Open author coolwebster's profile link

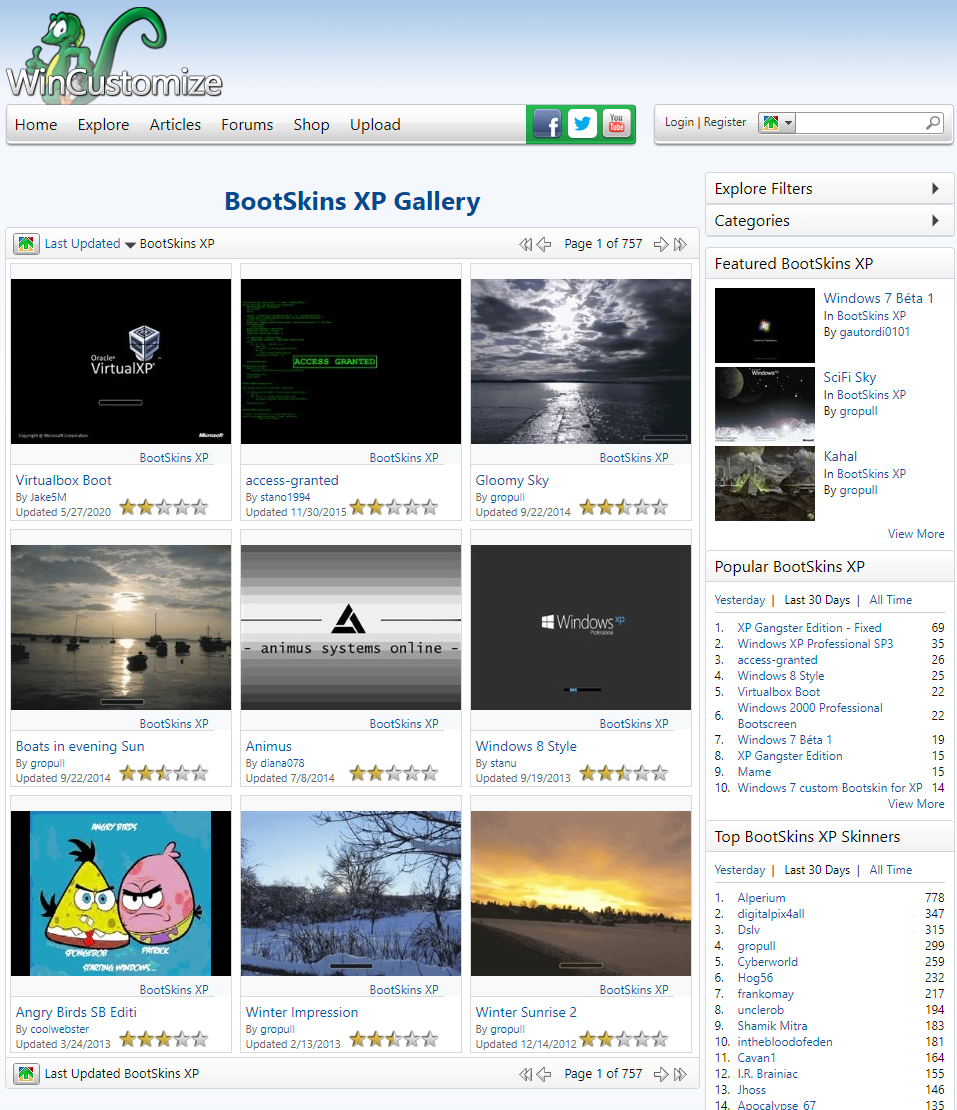tap(59, 1029)
